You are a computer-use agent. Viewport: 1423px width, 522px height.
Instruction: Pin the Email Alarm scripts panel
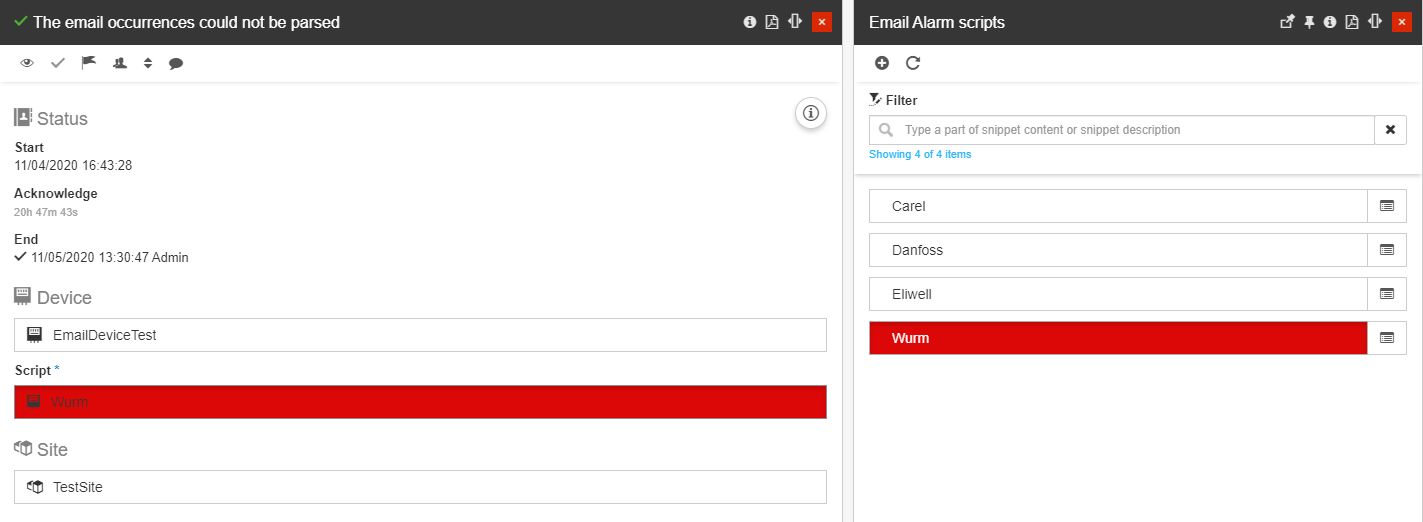[1309, 22]
